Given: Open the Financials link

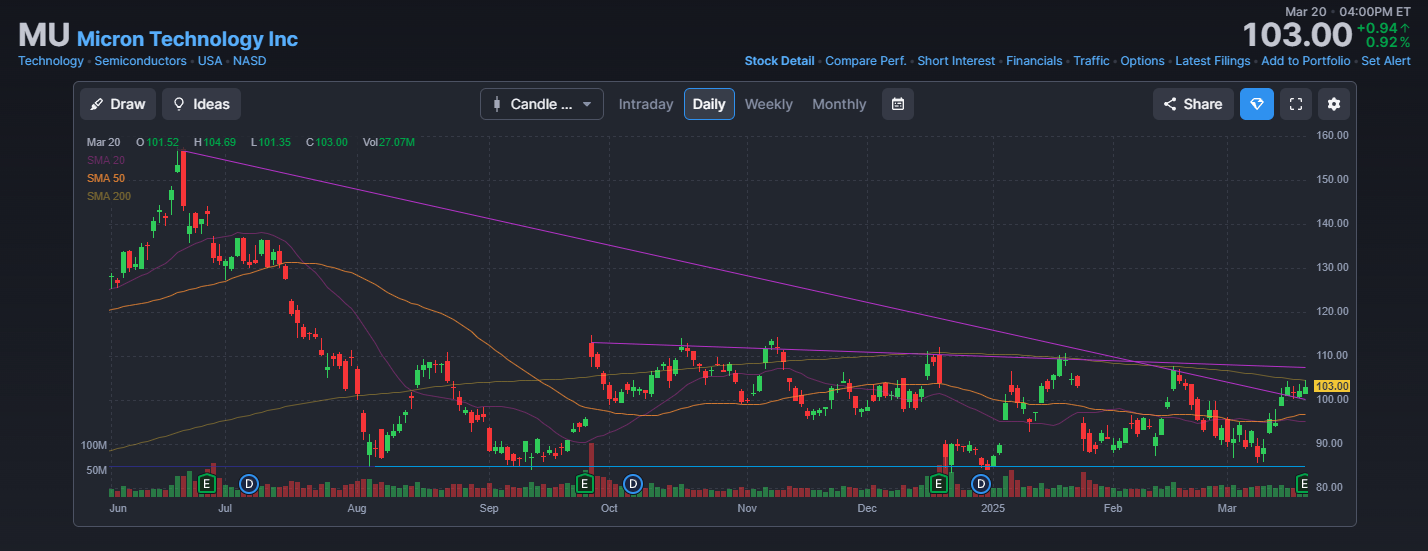Looking at the screenshot, I should point(1034,61).
